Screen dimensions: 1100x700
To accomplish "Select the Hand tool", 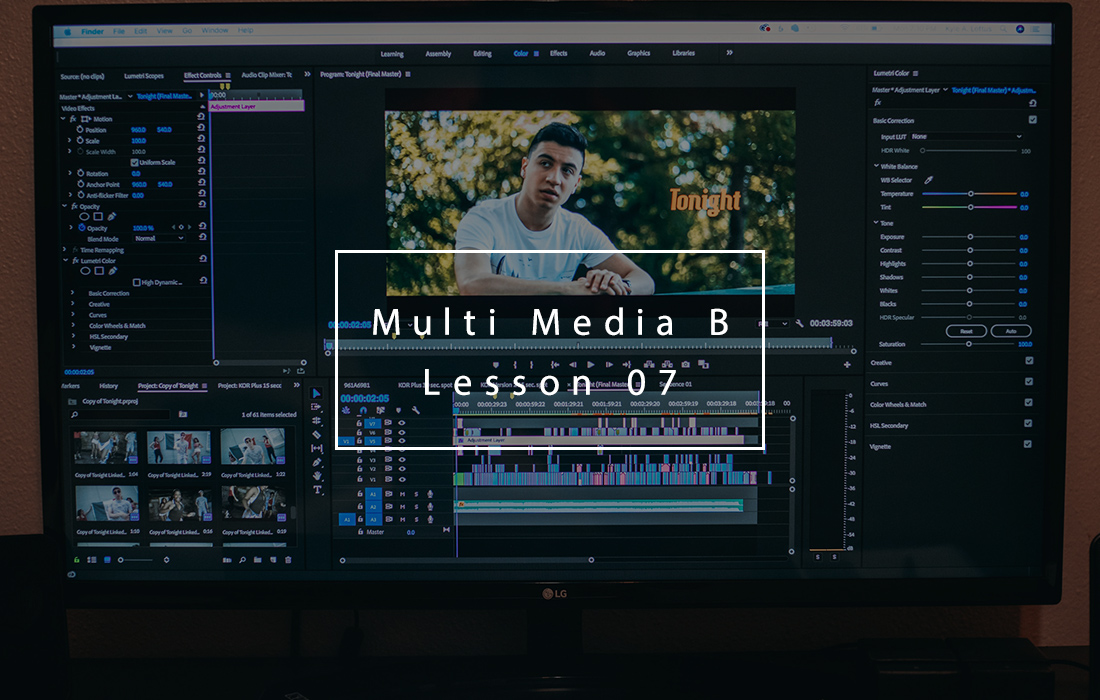I will tap(317, 476).
